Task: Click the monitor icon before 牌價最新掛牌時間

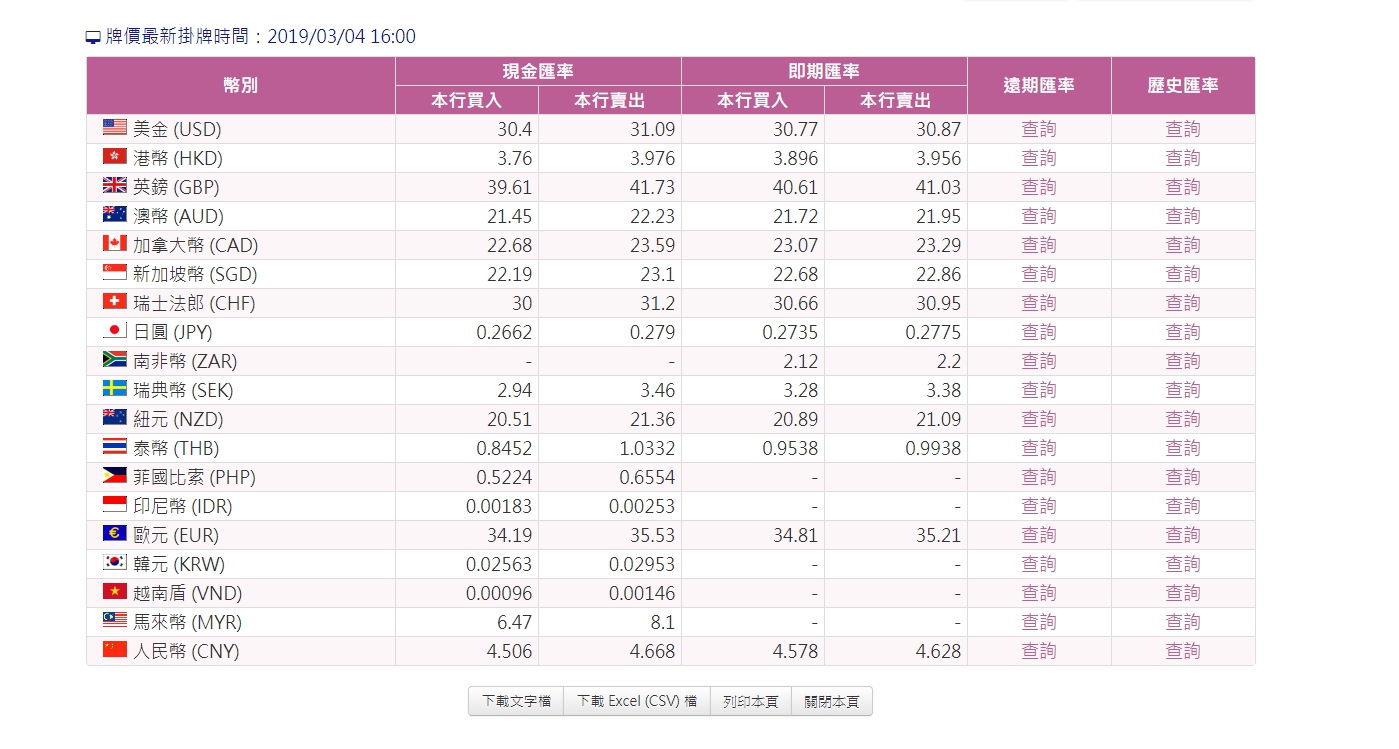Action: [91, 35]
